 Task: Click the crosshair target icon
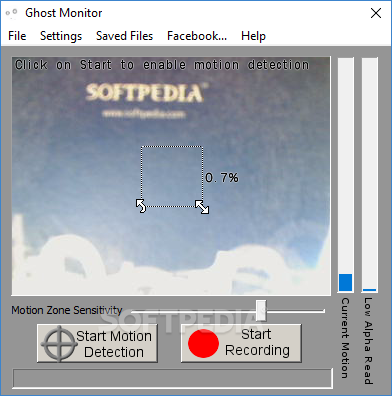pyautogui.click(x=59, y=344)
